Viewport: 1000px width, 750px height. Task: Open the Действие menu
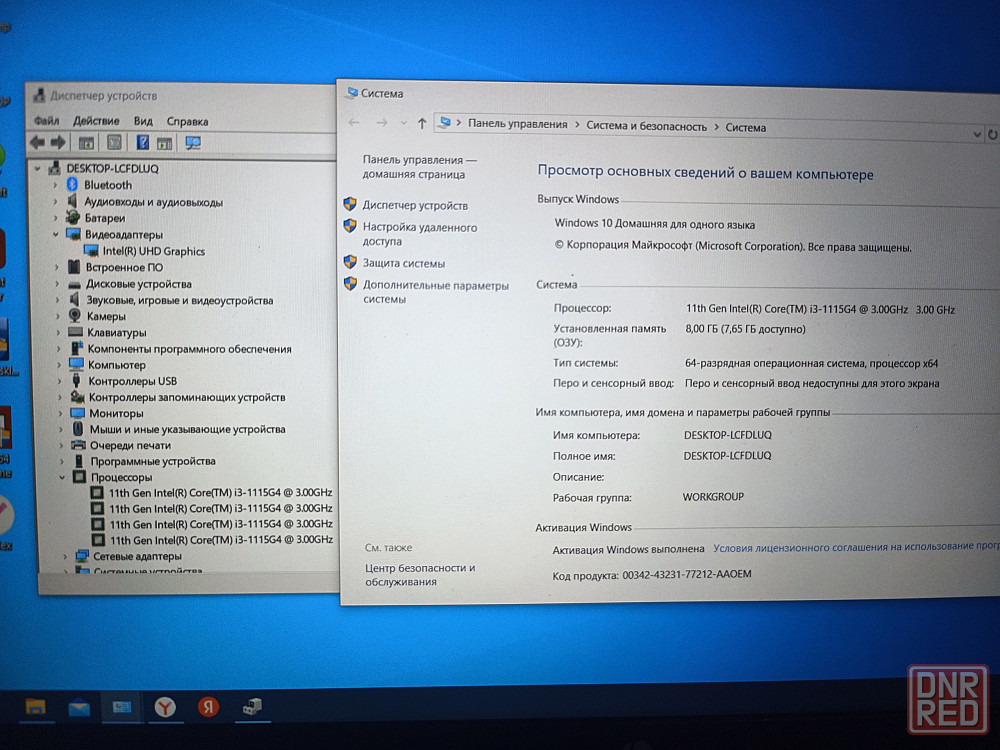pos(96,121)
